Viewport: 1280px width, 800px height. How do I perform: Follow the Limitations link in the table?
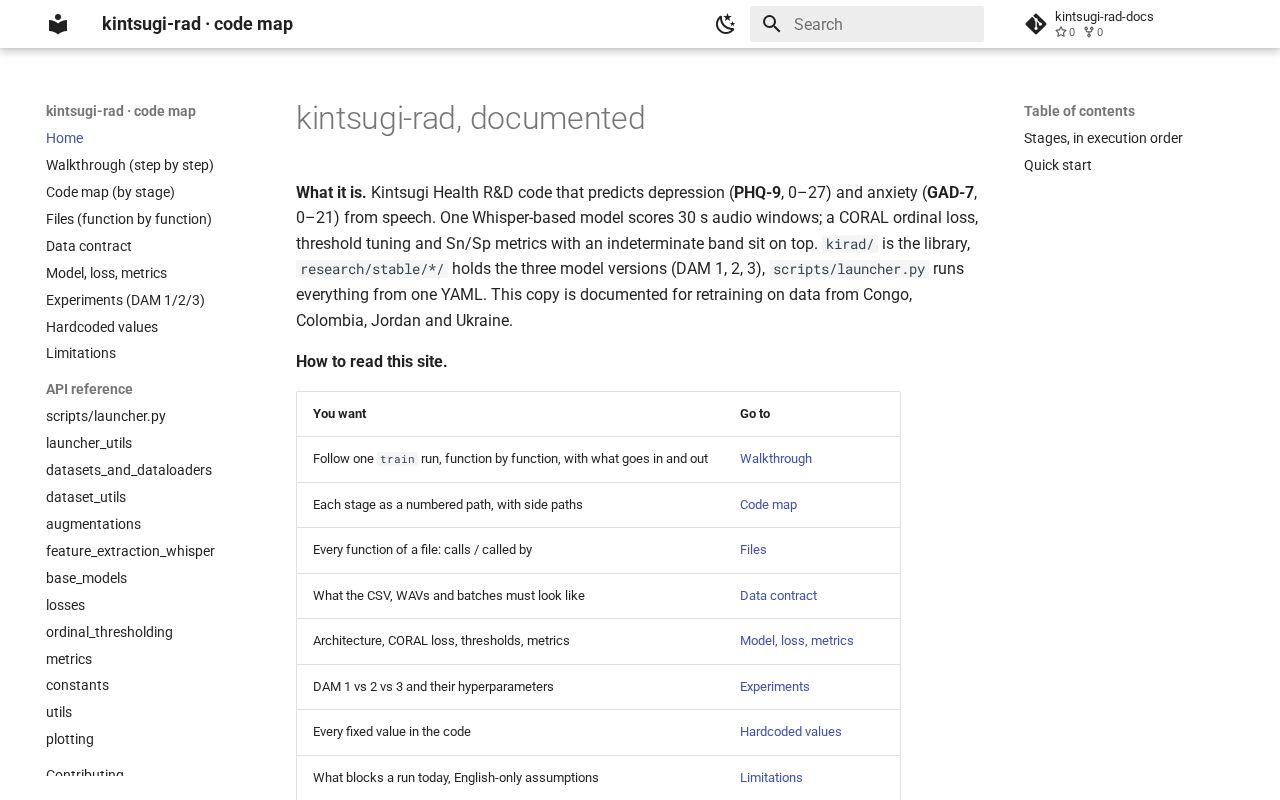coord(771,778)
